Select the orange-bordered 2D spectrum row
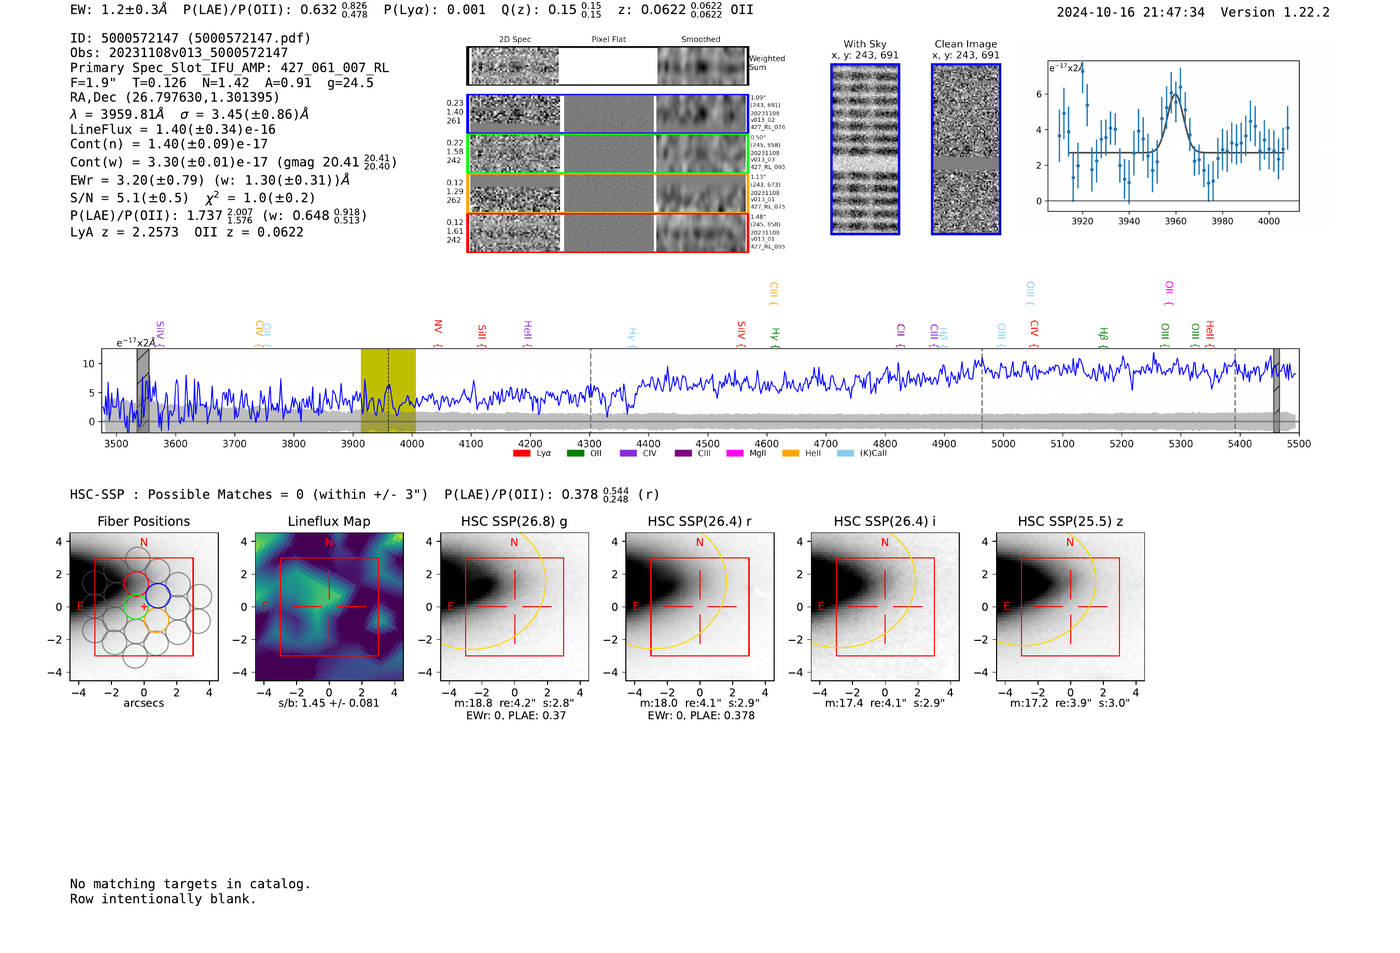The height and width of the screenshot is (953, 1400). 607,193
